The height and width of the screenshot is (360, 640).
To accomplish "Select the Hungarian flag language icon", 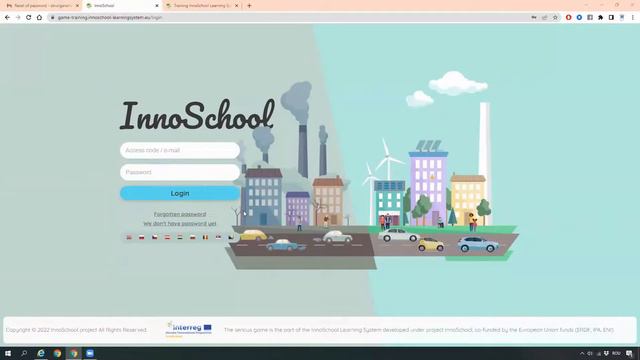I will click(180, 237).
